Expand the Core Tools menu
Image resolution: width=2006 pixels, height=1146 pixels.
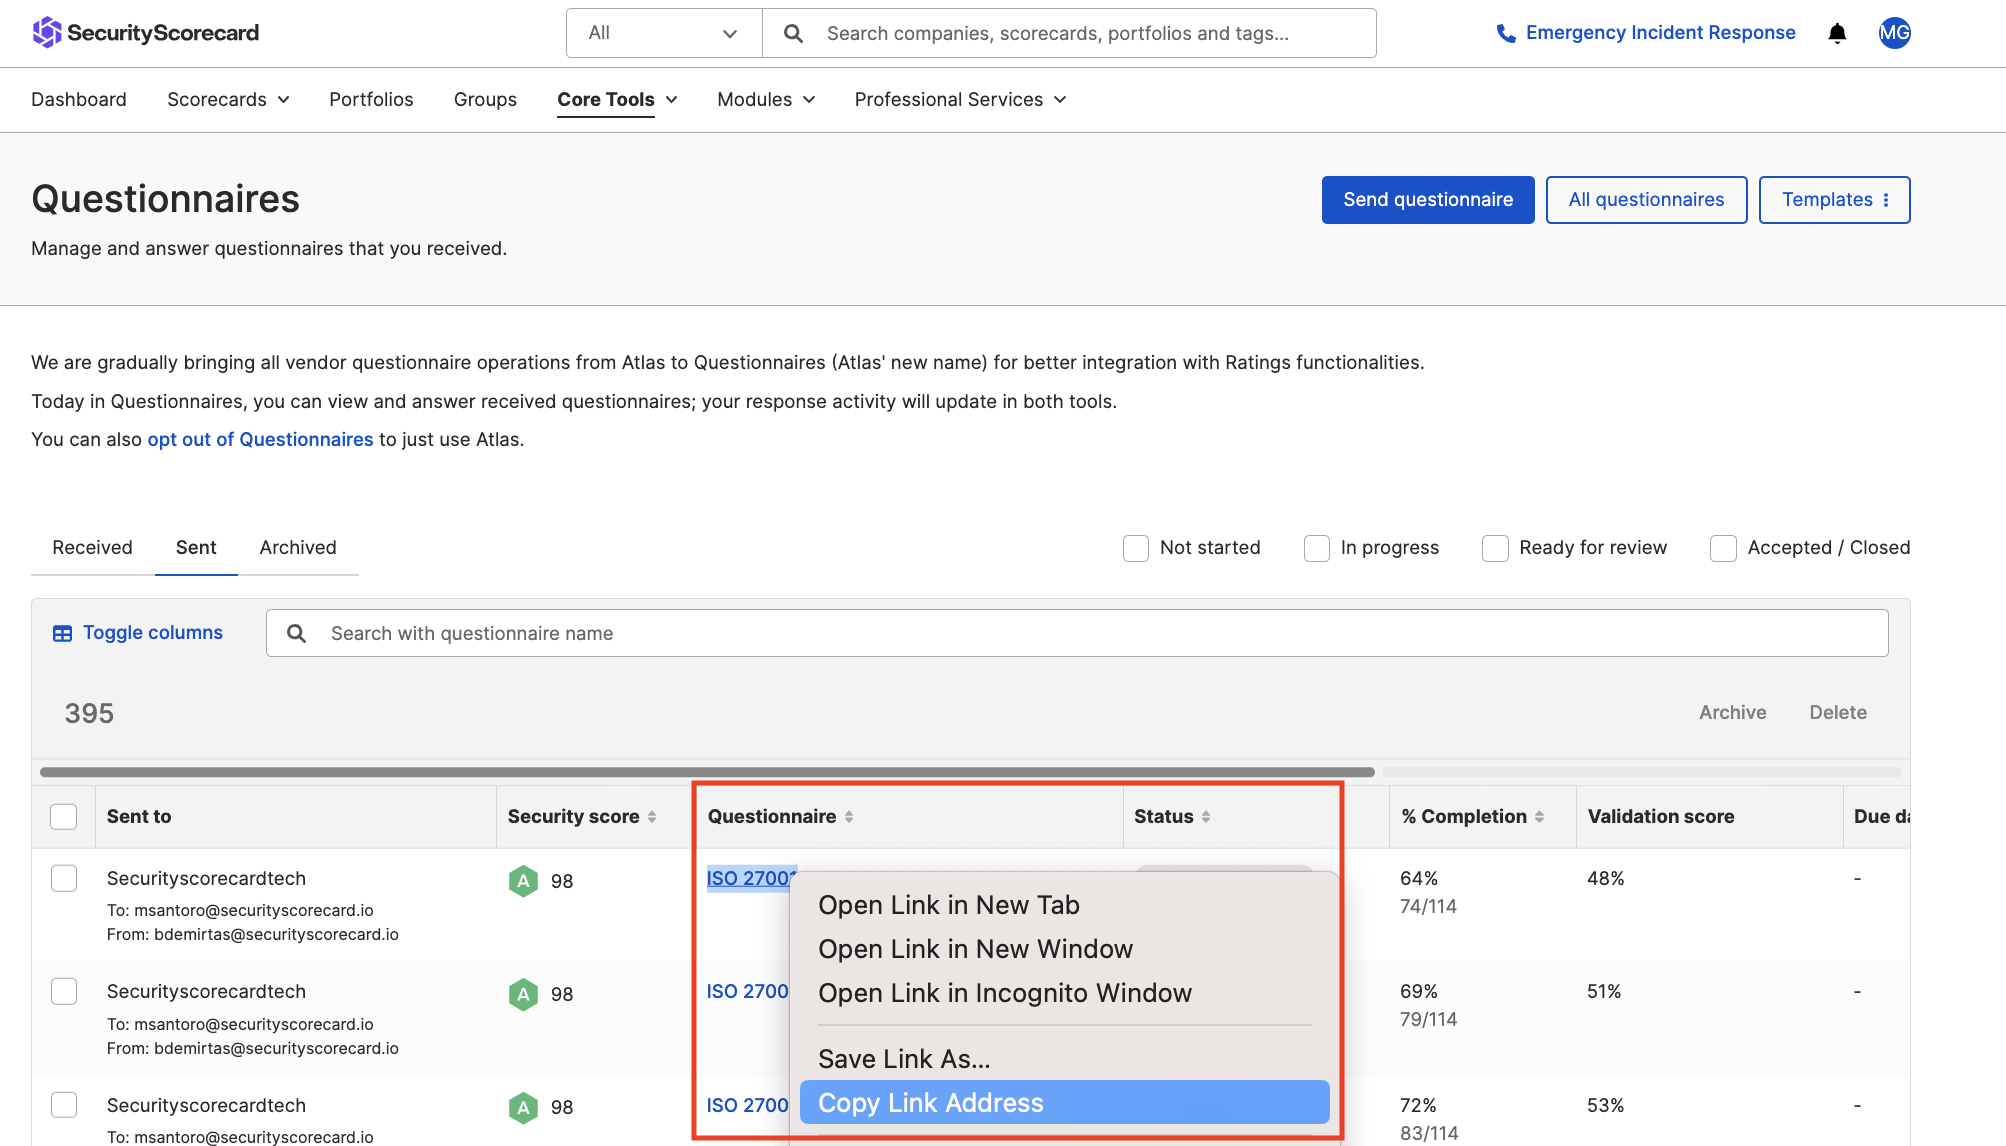tap(617, 100)
